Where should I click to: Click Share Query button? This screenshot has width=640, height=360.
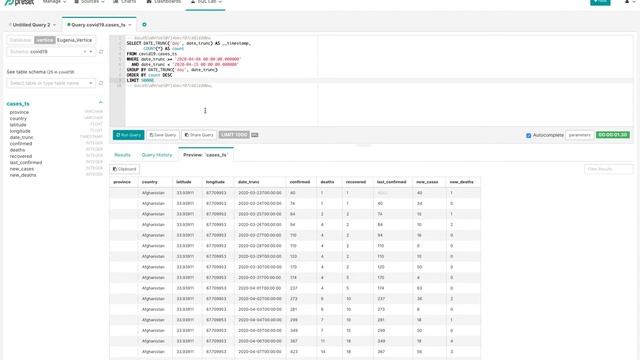199,135
